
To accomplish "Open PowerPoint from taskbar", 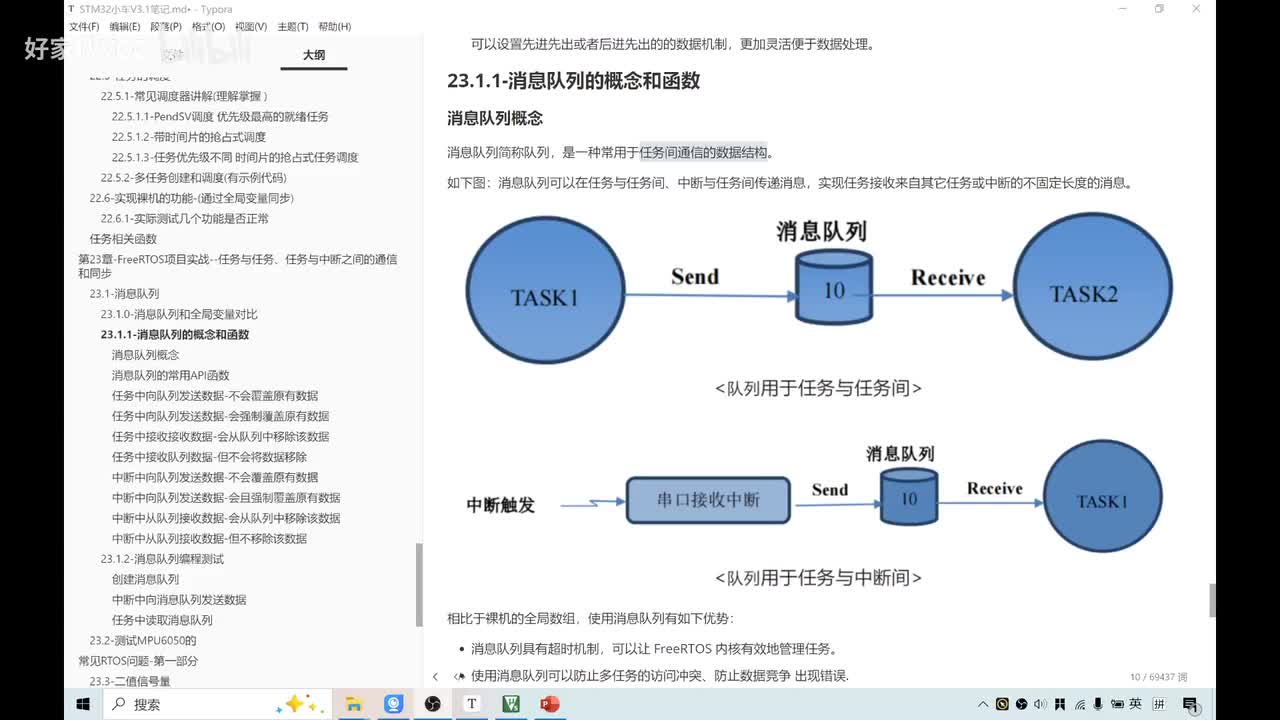I will [x=549, y=704].
